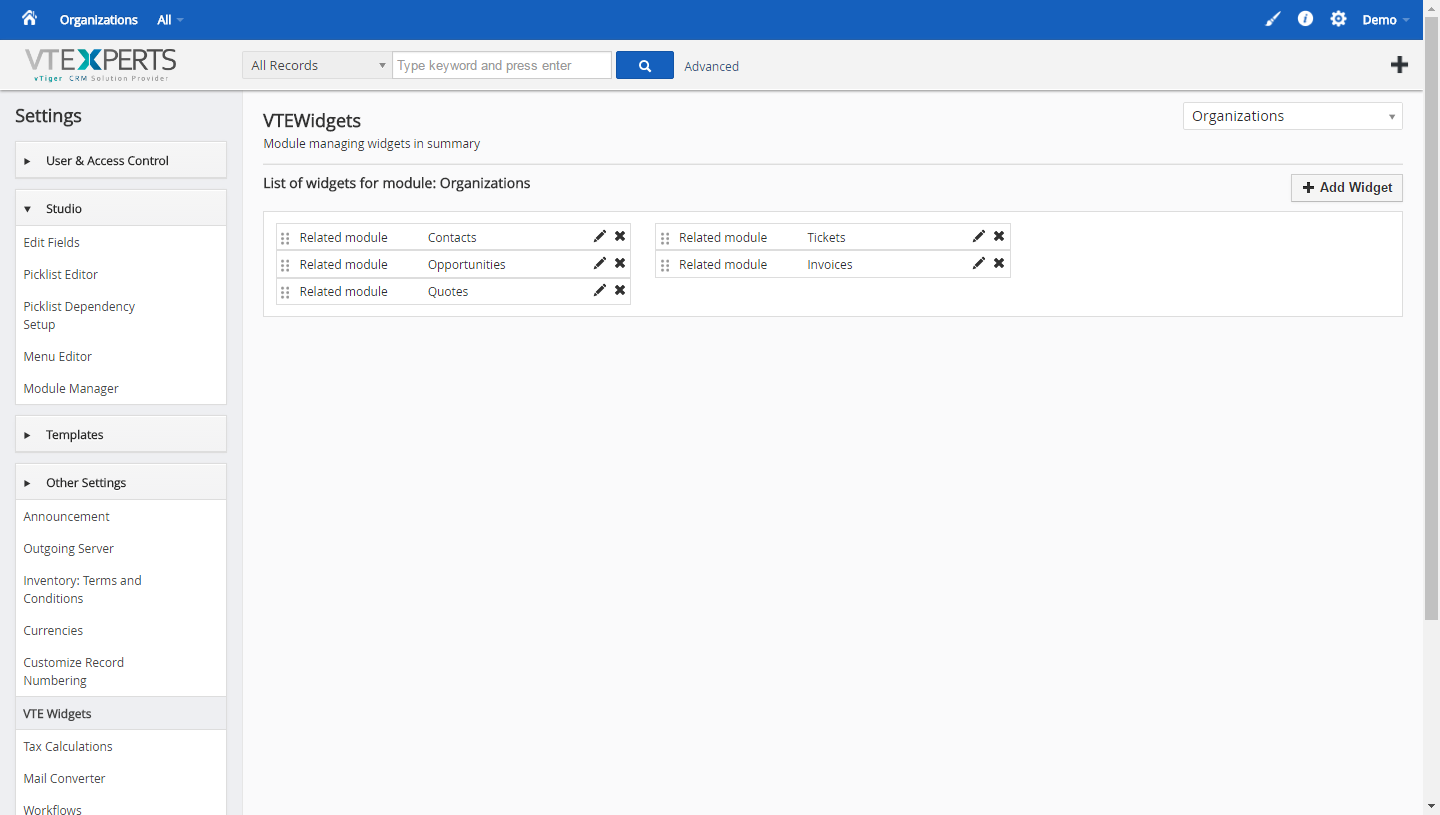Click the page vertical scrollbar
This screenshot has height=815, width=1440.
point(1431,320)
